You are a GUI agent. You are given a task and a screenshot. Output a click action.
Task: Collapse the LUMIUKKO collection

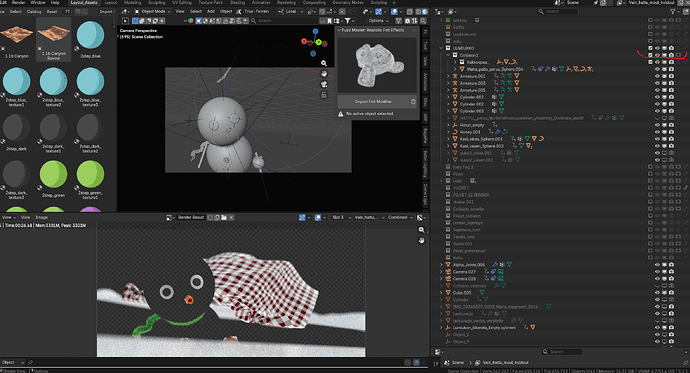(441, 48)
